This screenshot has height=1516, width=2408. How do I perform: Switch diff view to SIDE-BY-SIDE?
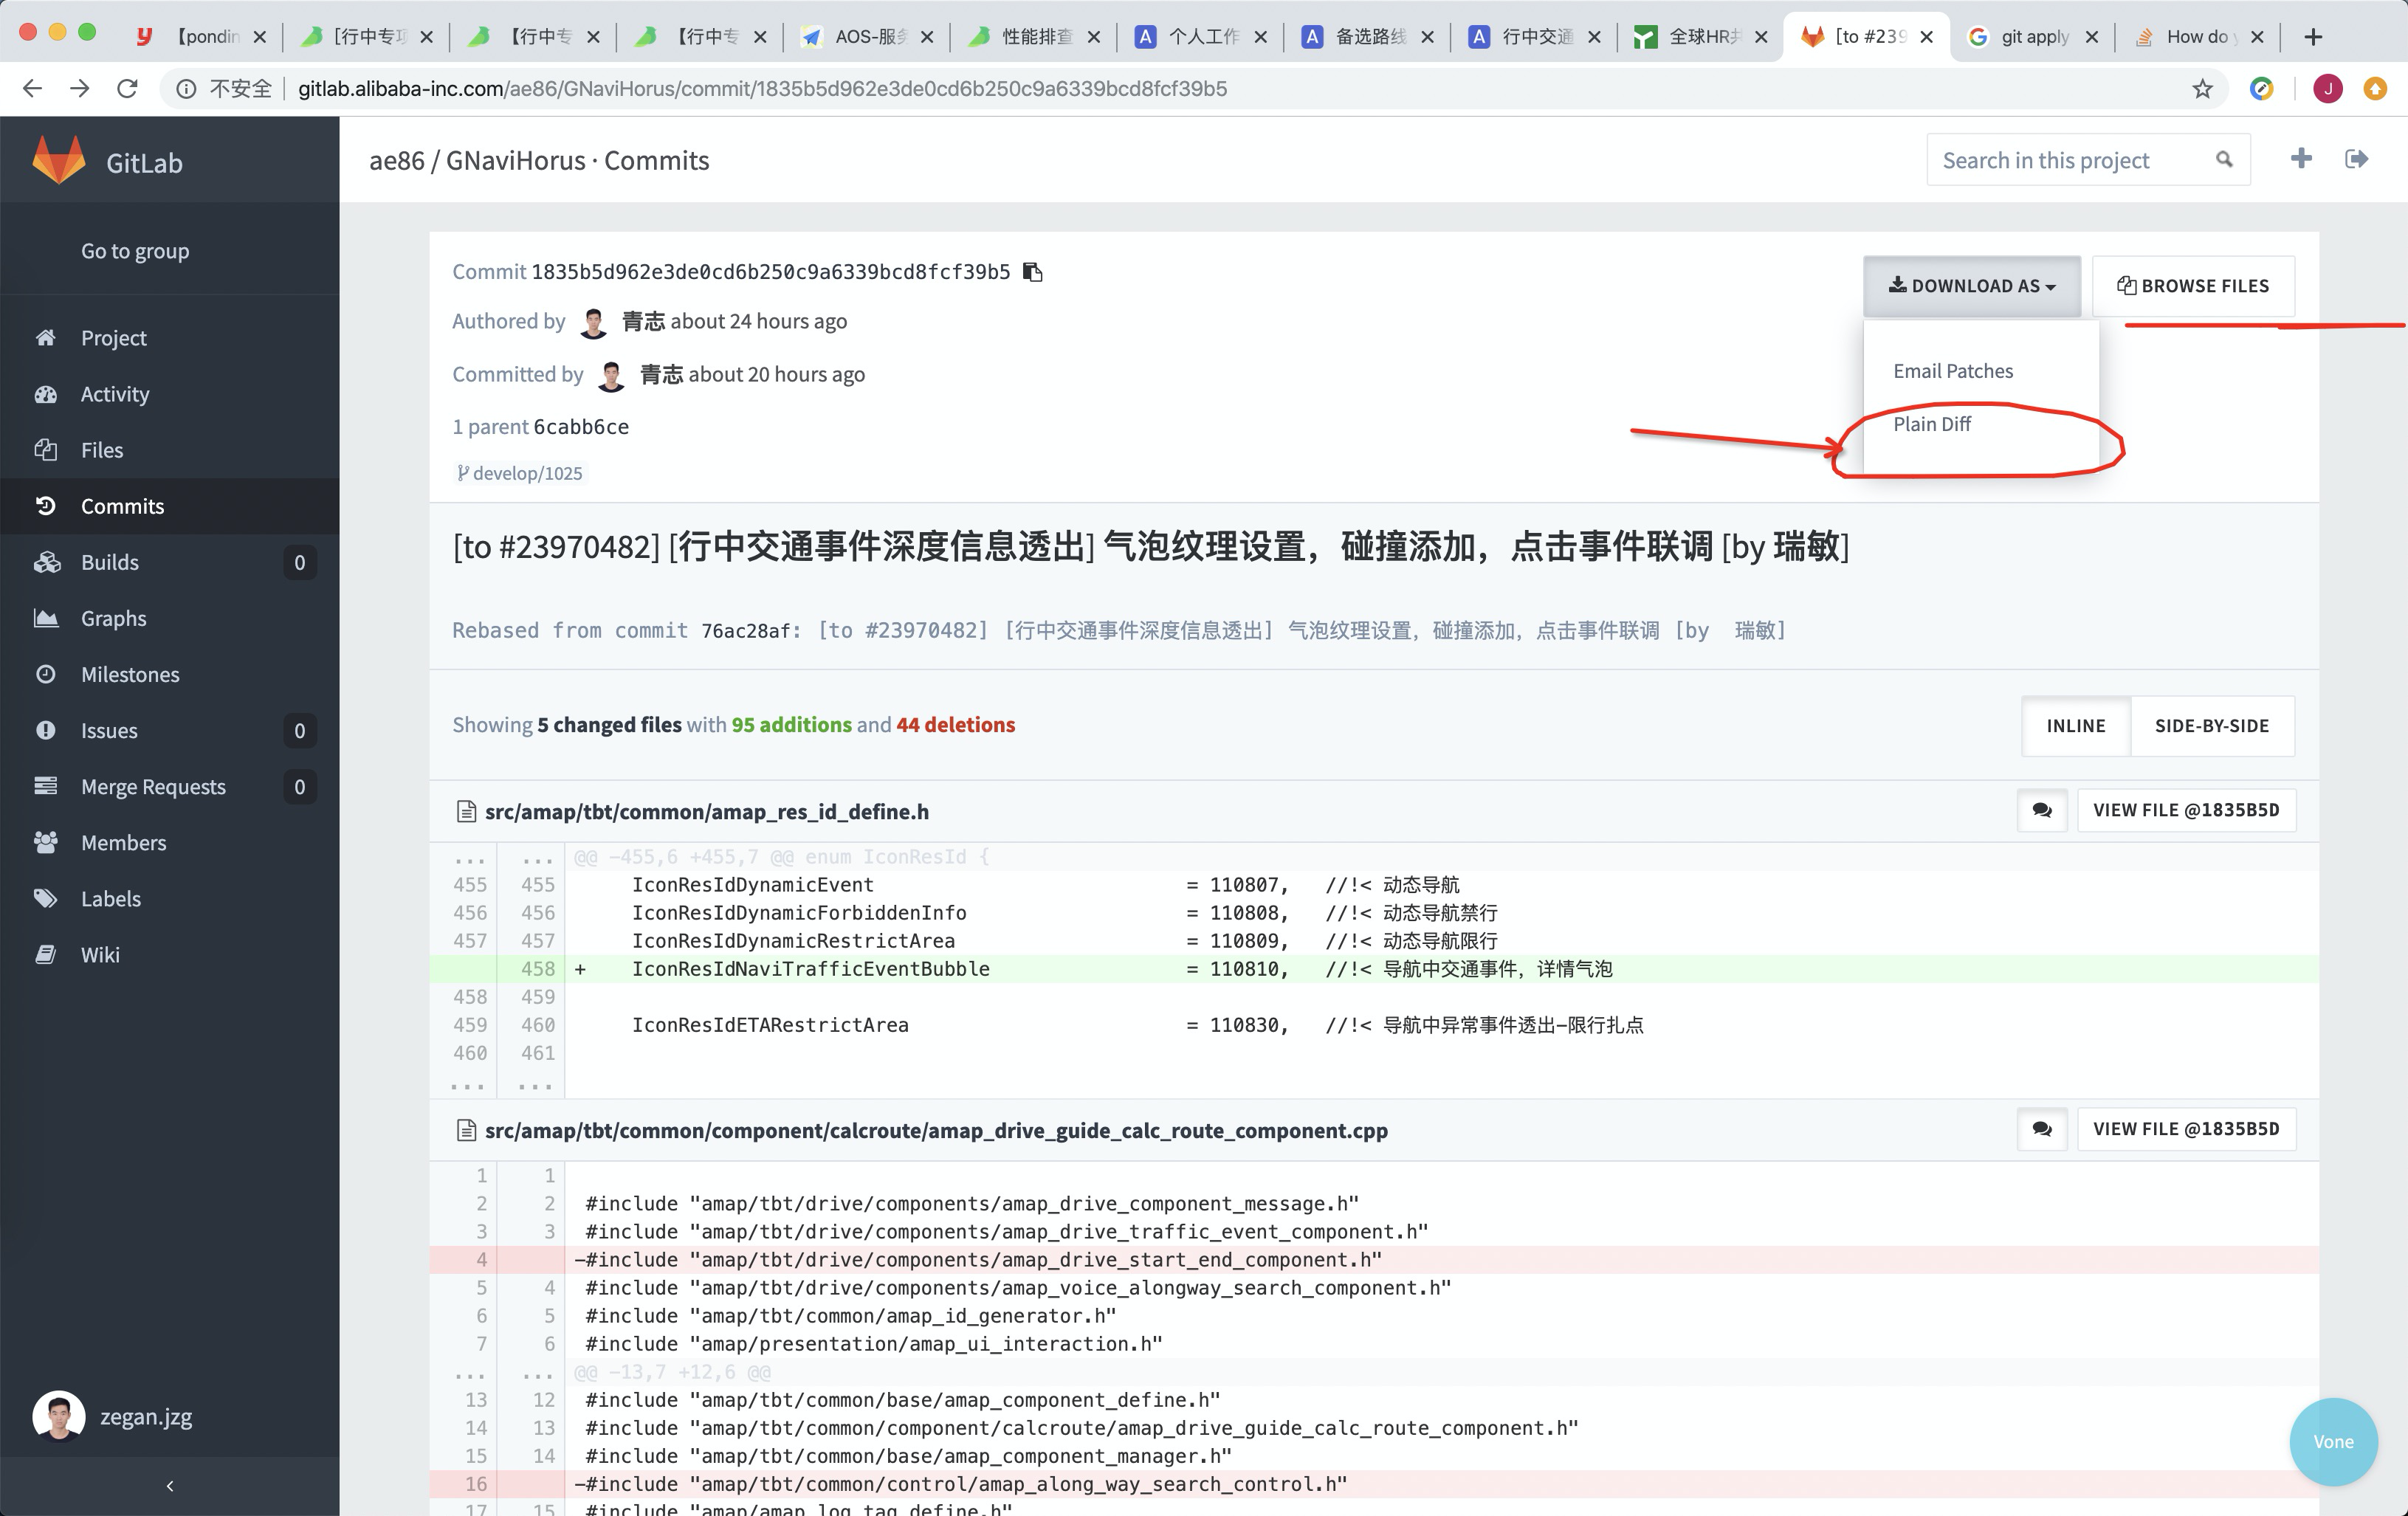tap(2212, 726)
